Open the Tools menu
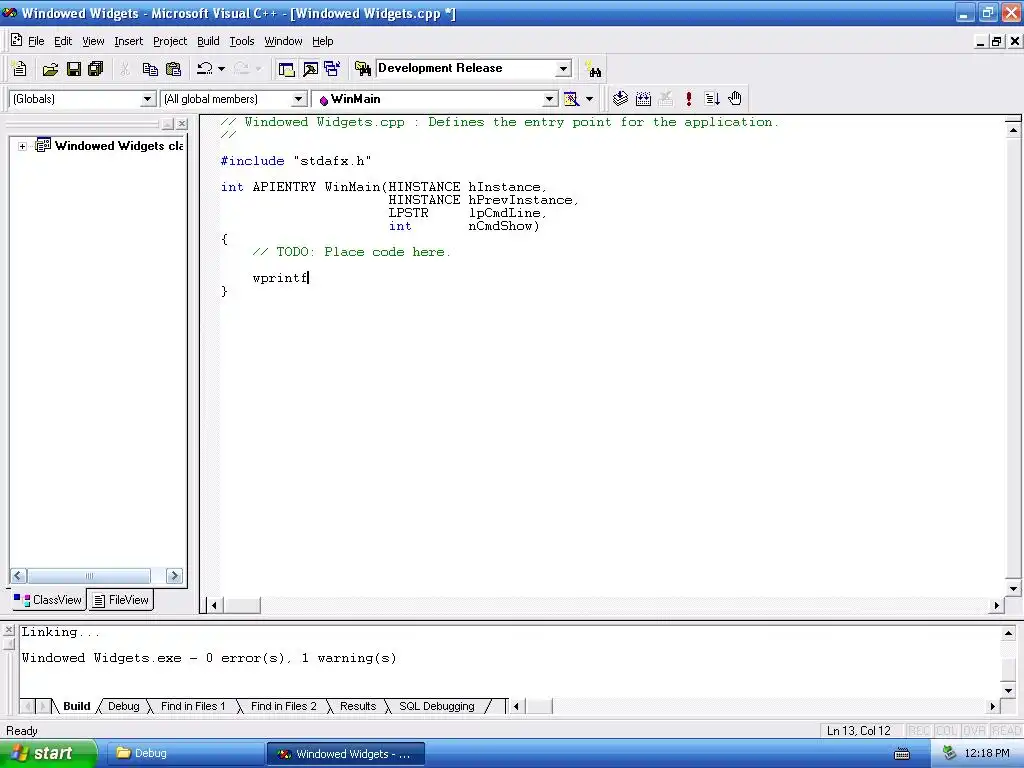 tap(242, 41)
